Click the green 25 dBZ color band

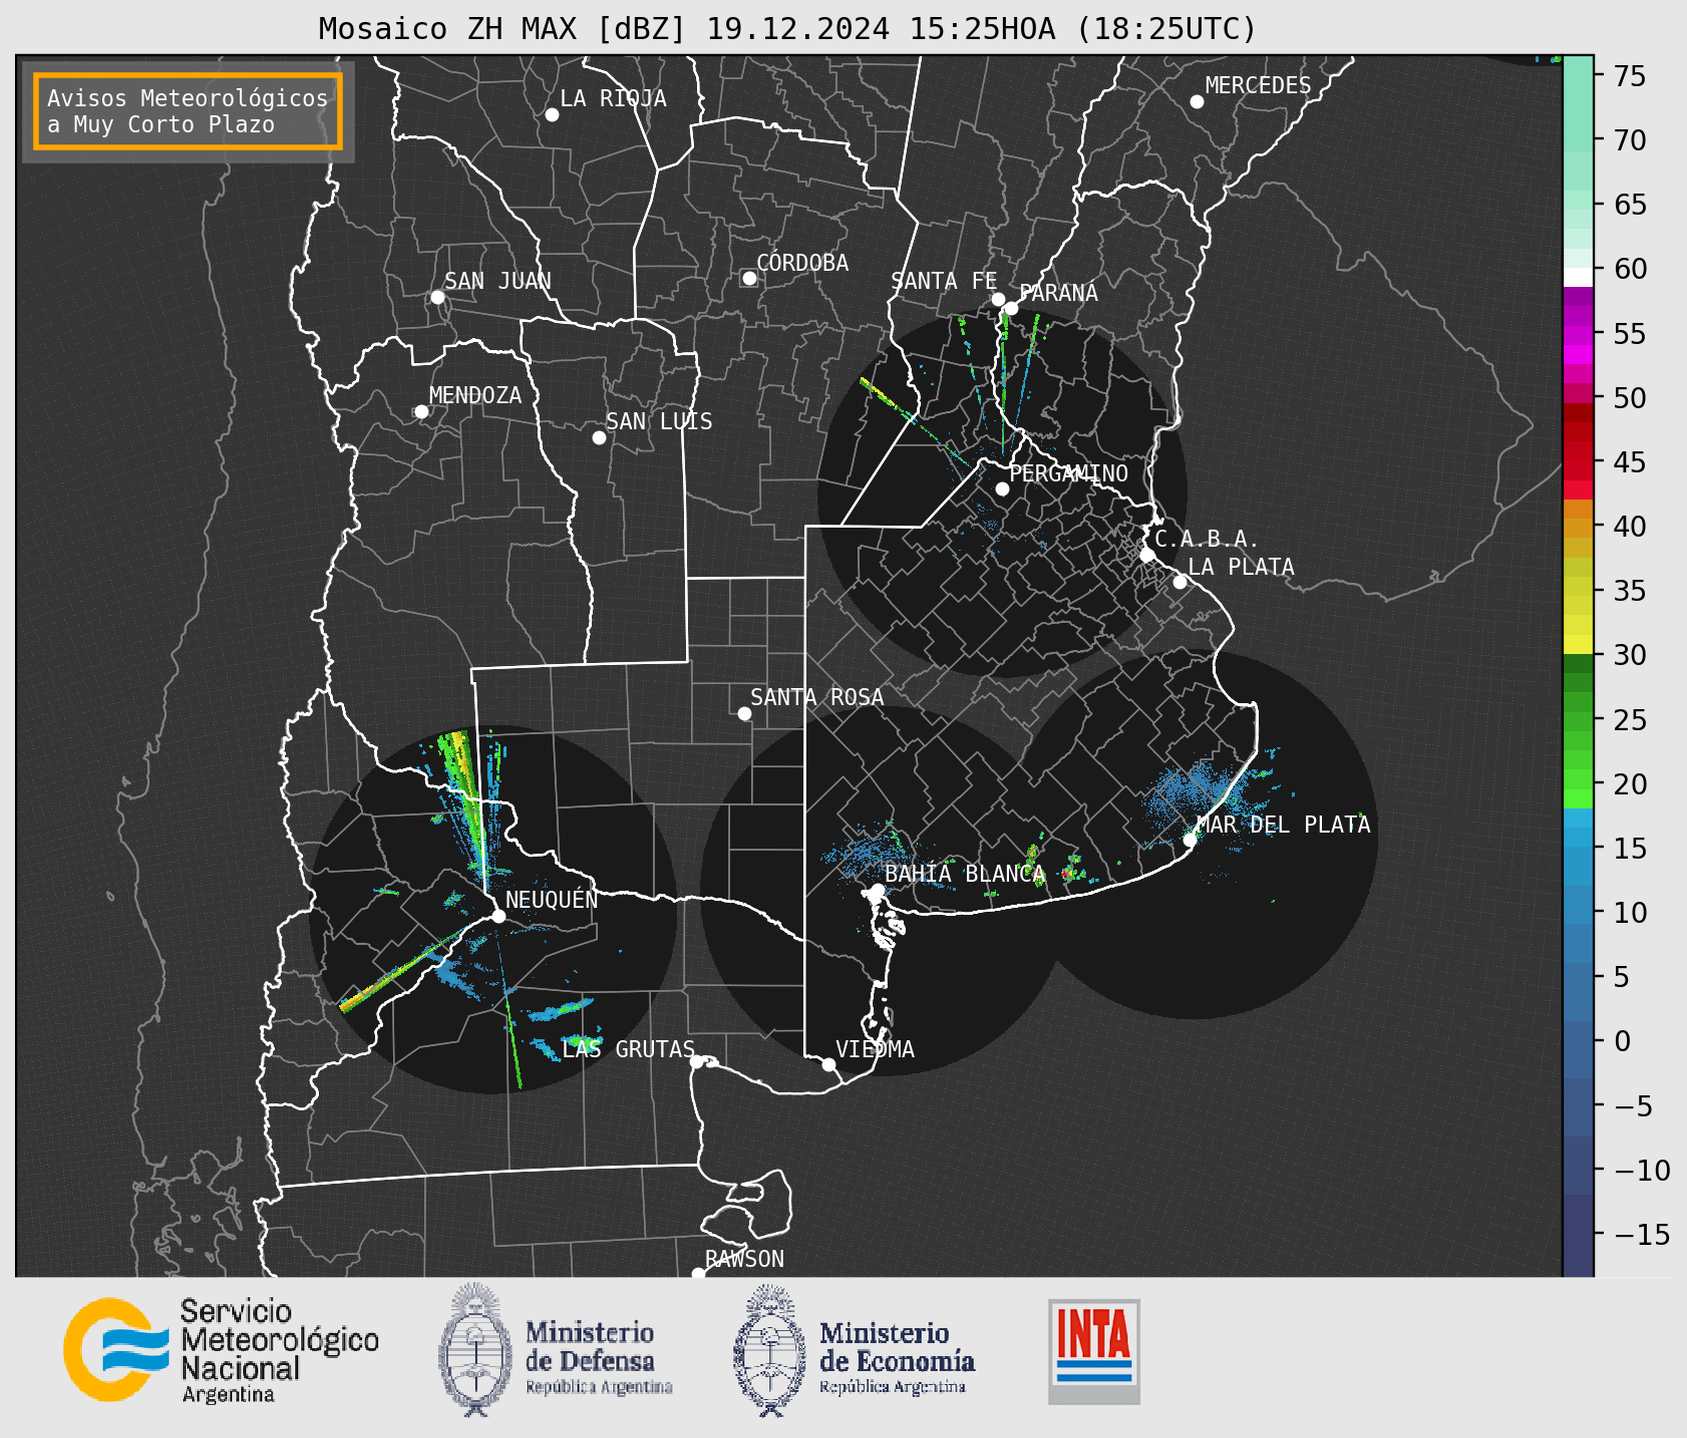[1578, 720]
